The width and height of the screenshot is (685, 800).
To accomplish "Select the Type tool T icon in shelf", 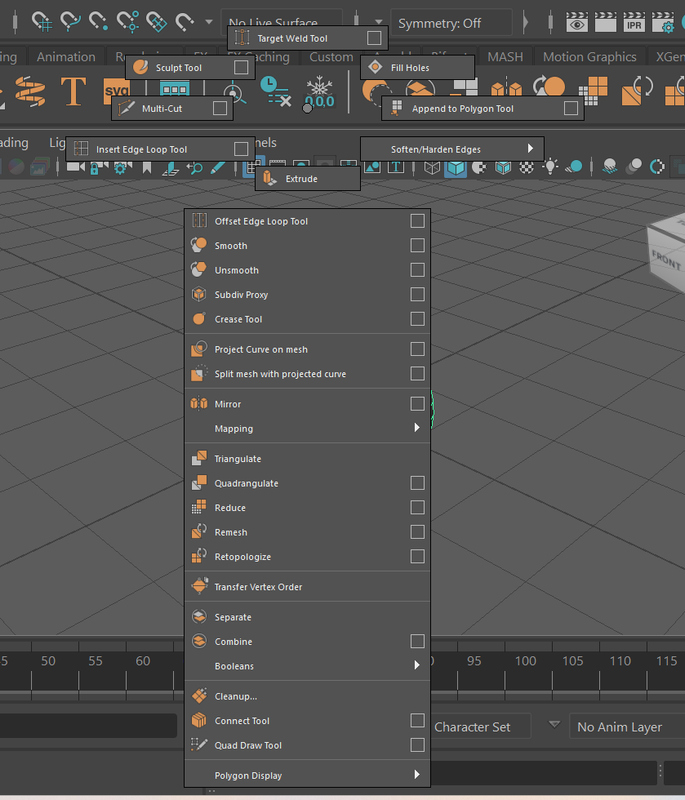I will click(72, 91).
